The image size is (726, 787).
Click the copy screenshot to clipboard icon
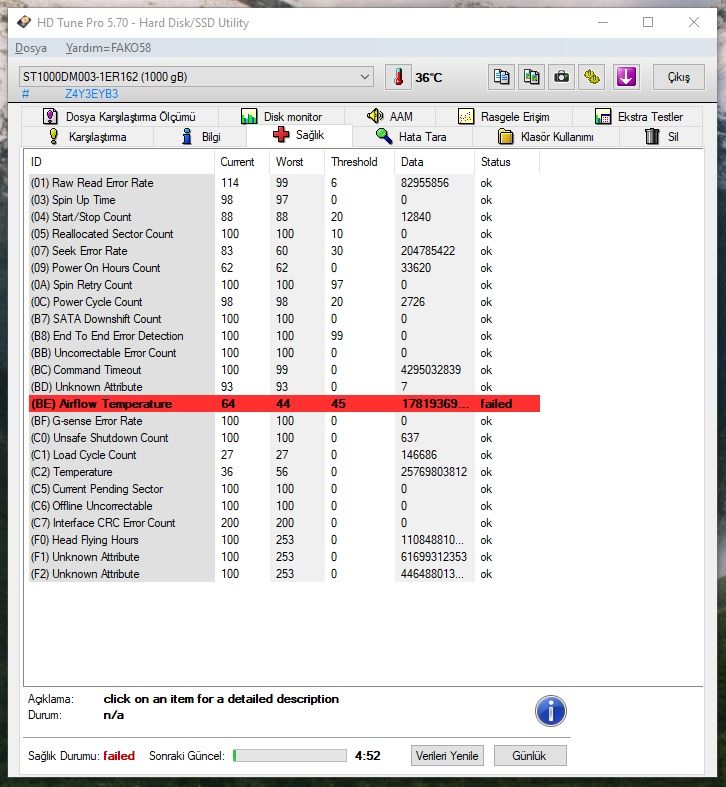[531, 77]
